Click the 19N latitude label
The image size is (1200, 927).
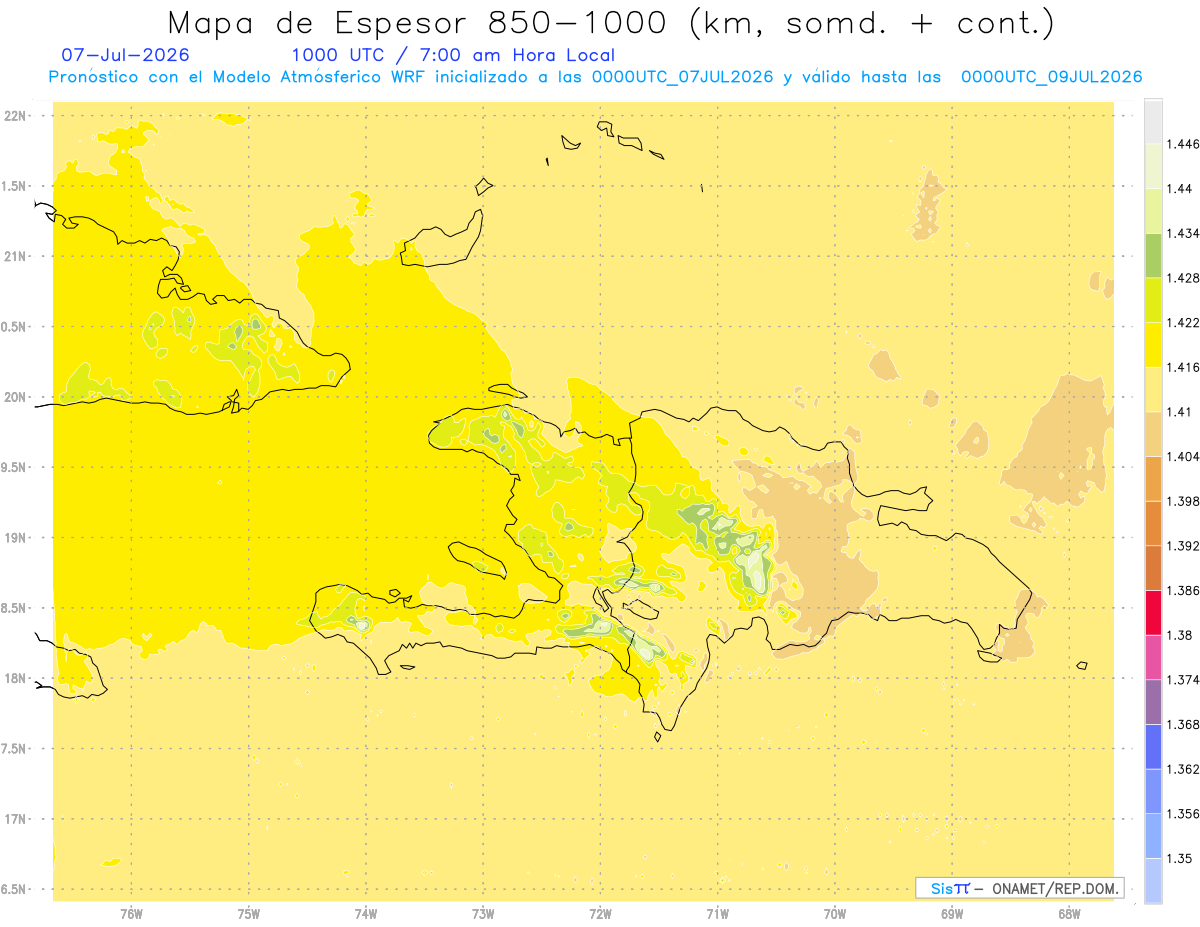(16, 538)
